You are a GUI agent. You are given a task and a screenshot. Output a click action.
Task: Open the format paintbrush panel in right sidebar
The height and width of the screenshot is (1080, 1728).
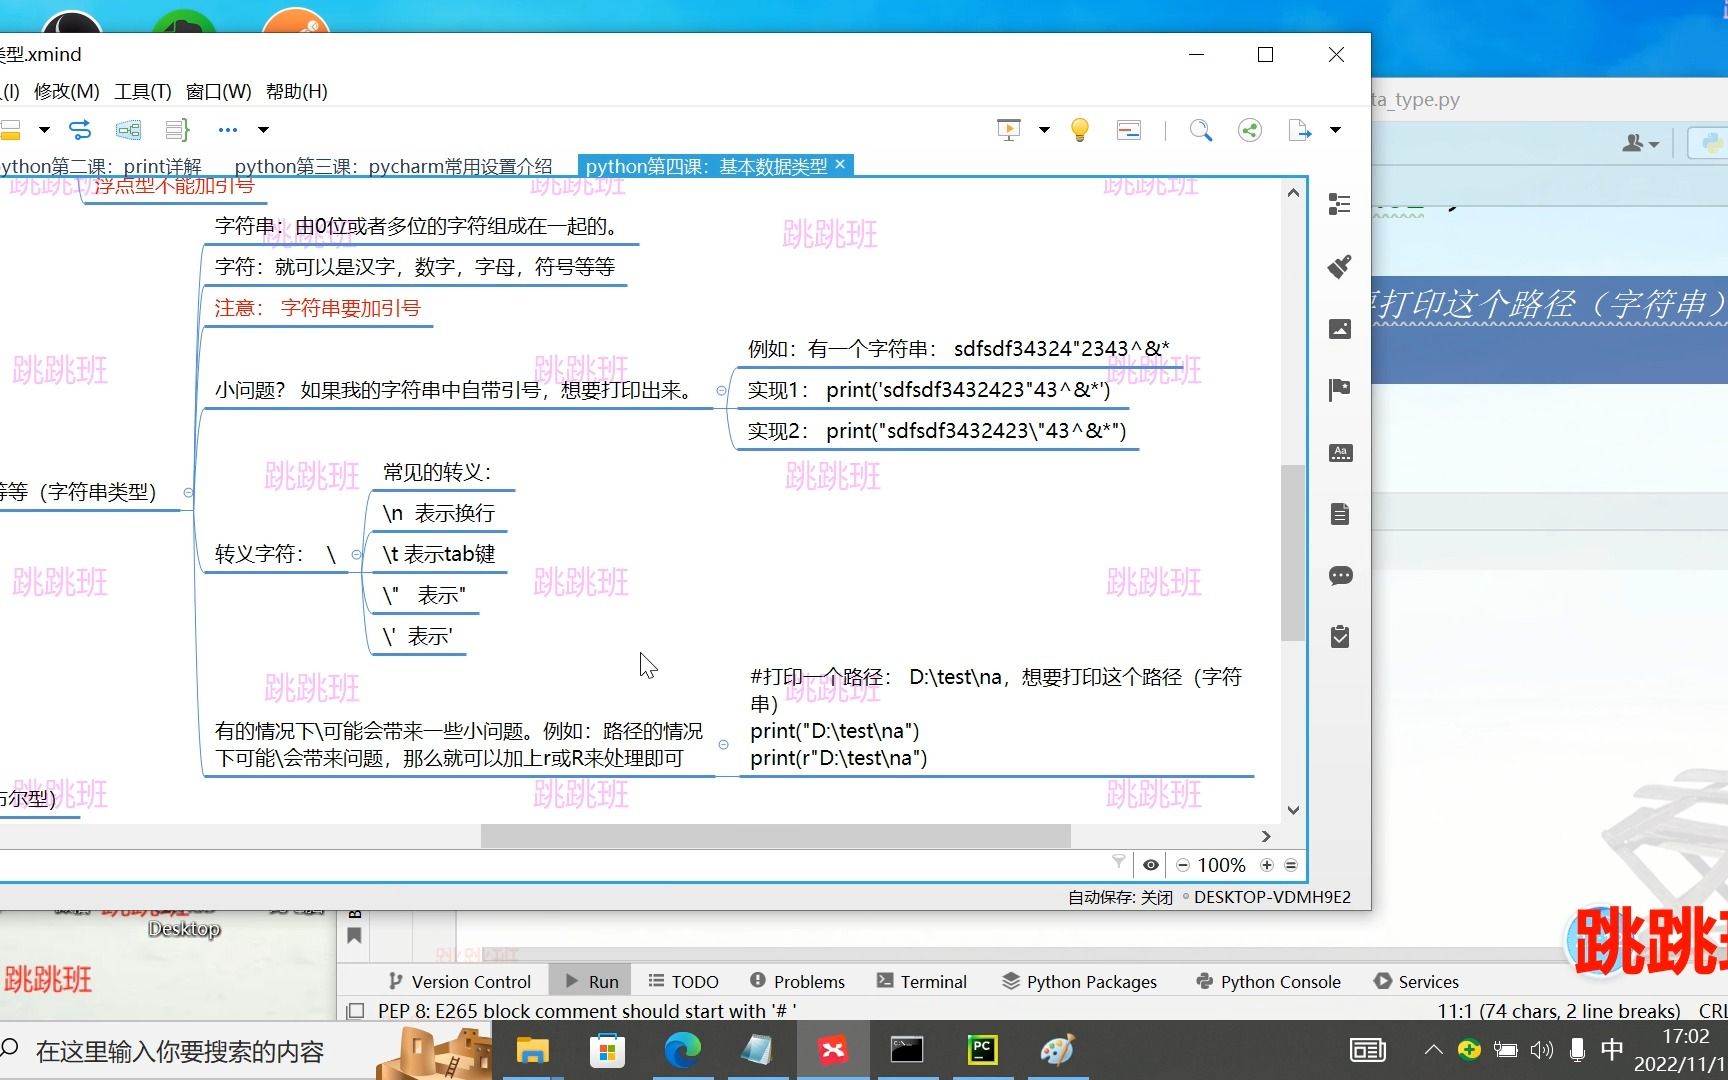[x=1340, y=266]
